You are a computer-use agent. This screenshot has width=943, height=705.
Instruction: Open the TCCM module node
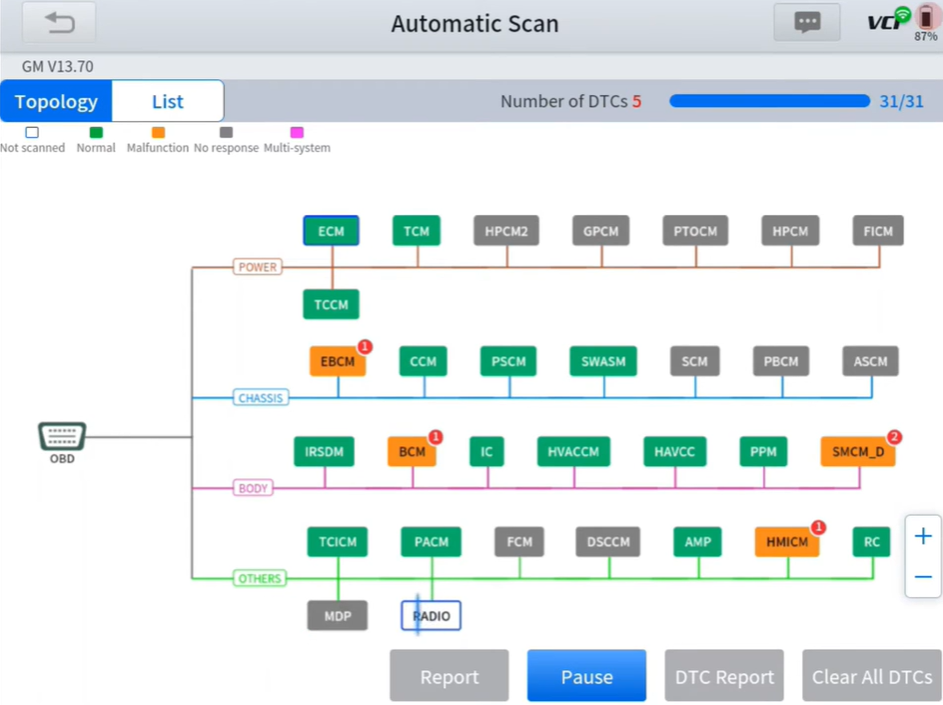pyautogui.click(x=331, y=304)
